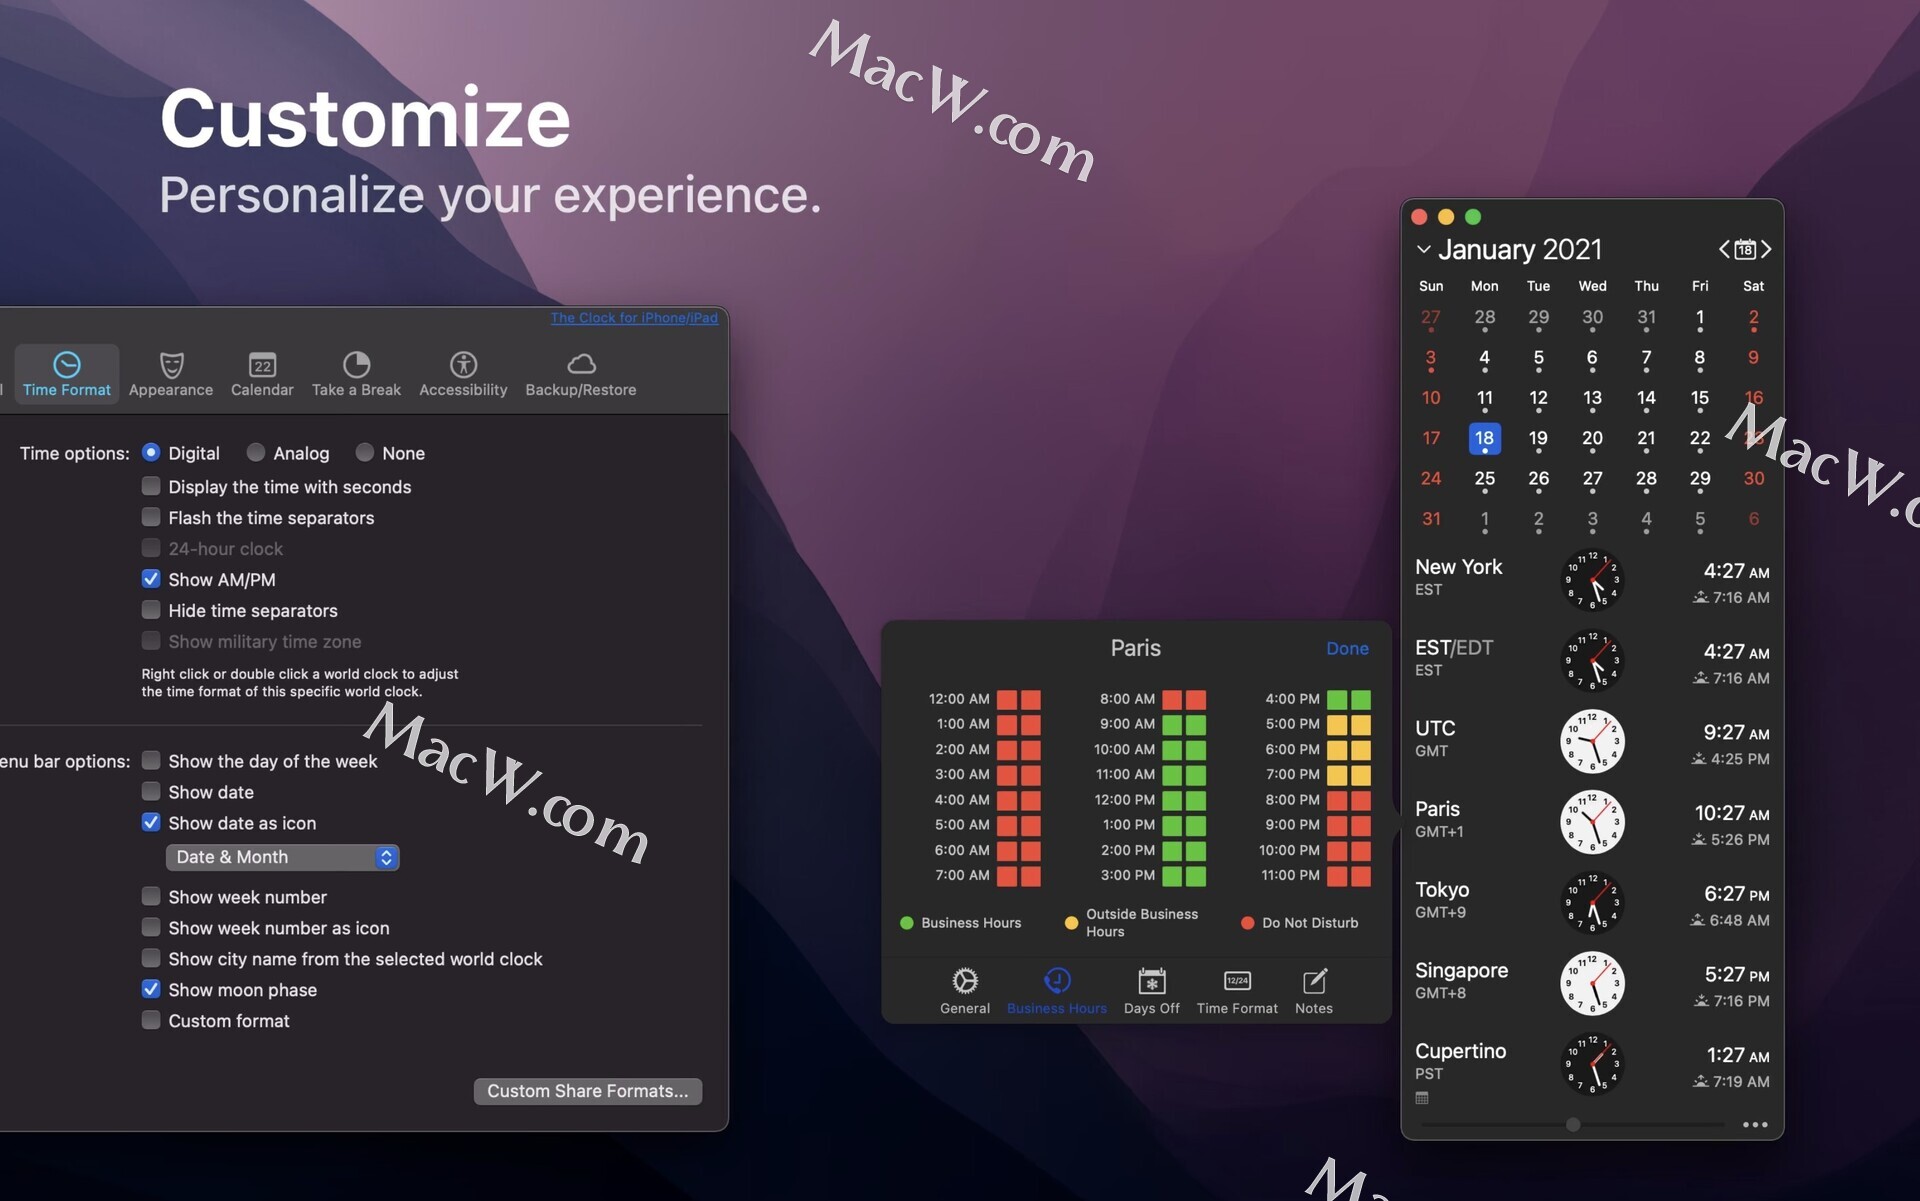The width and height of the screenshot is (1920, 1201).
Task: Open the Backup/Restore tab
Action: point(581,374)
